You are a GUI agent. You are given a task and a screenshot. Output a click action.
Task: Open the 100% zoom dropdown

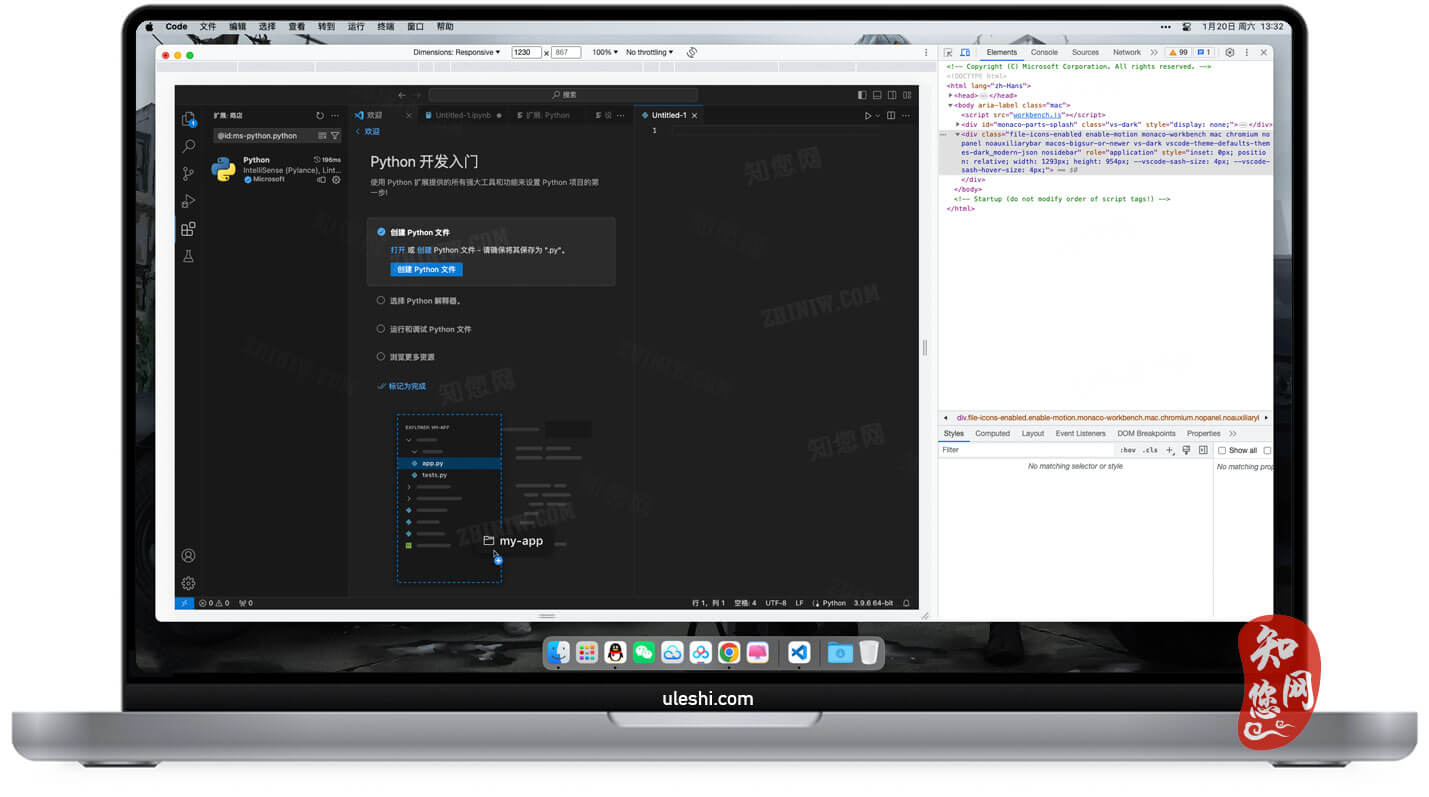[x=605, y=52]
